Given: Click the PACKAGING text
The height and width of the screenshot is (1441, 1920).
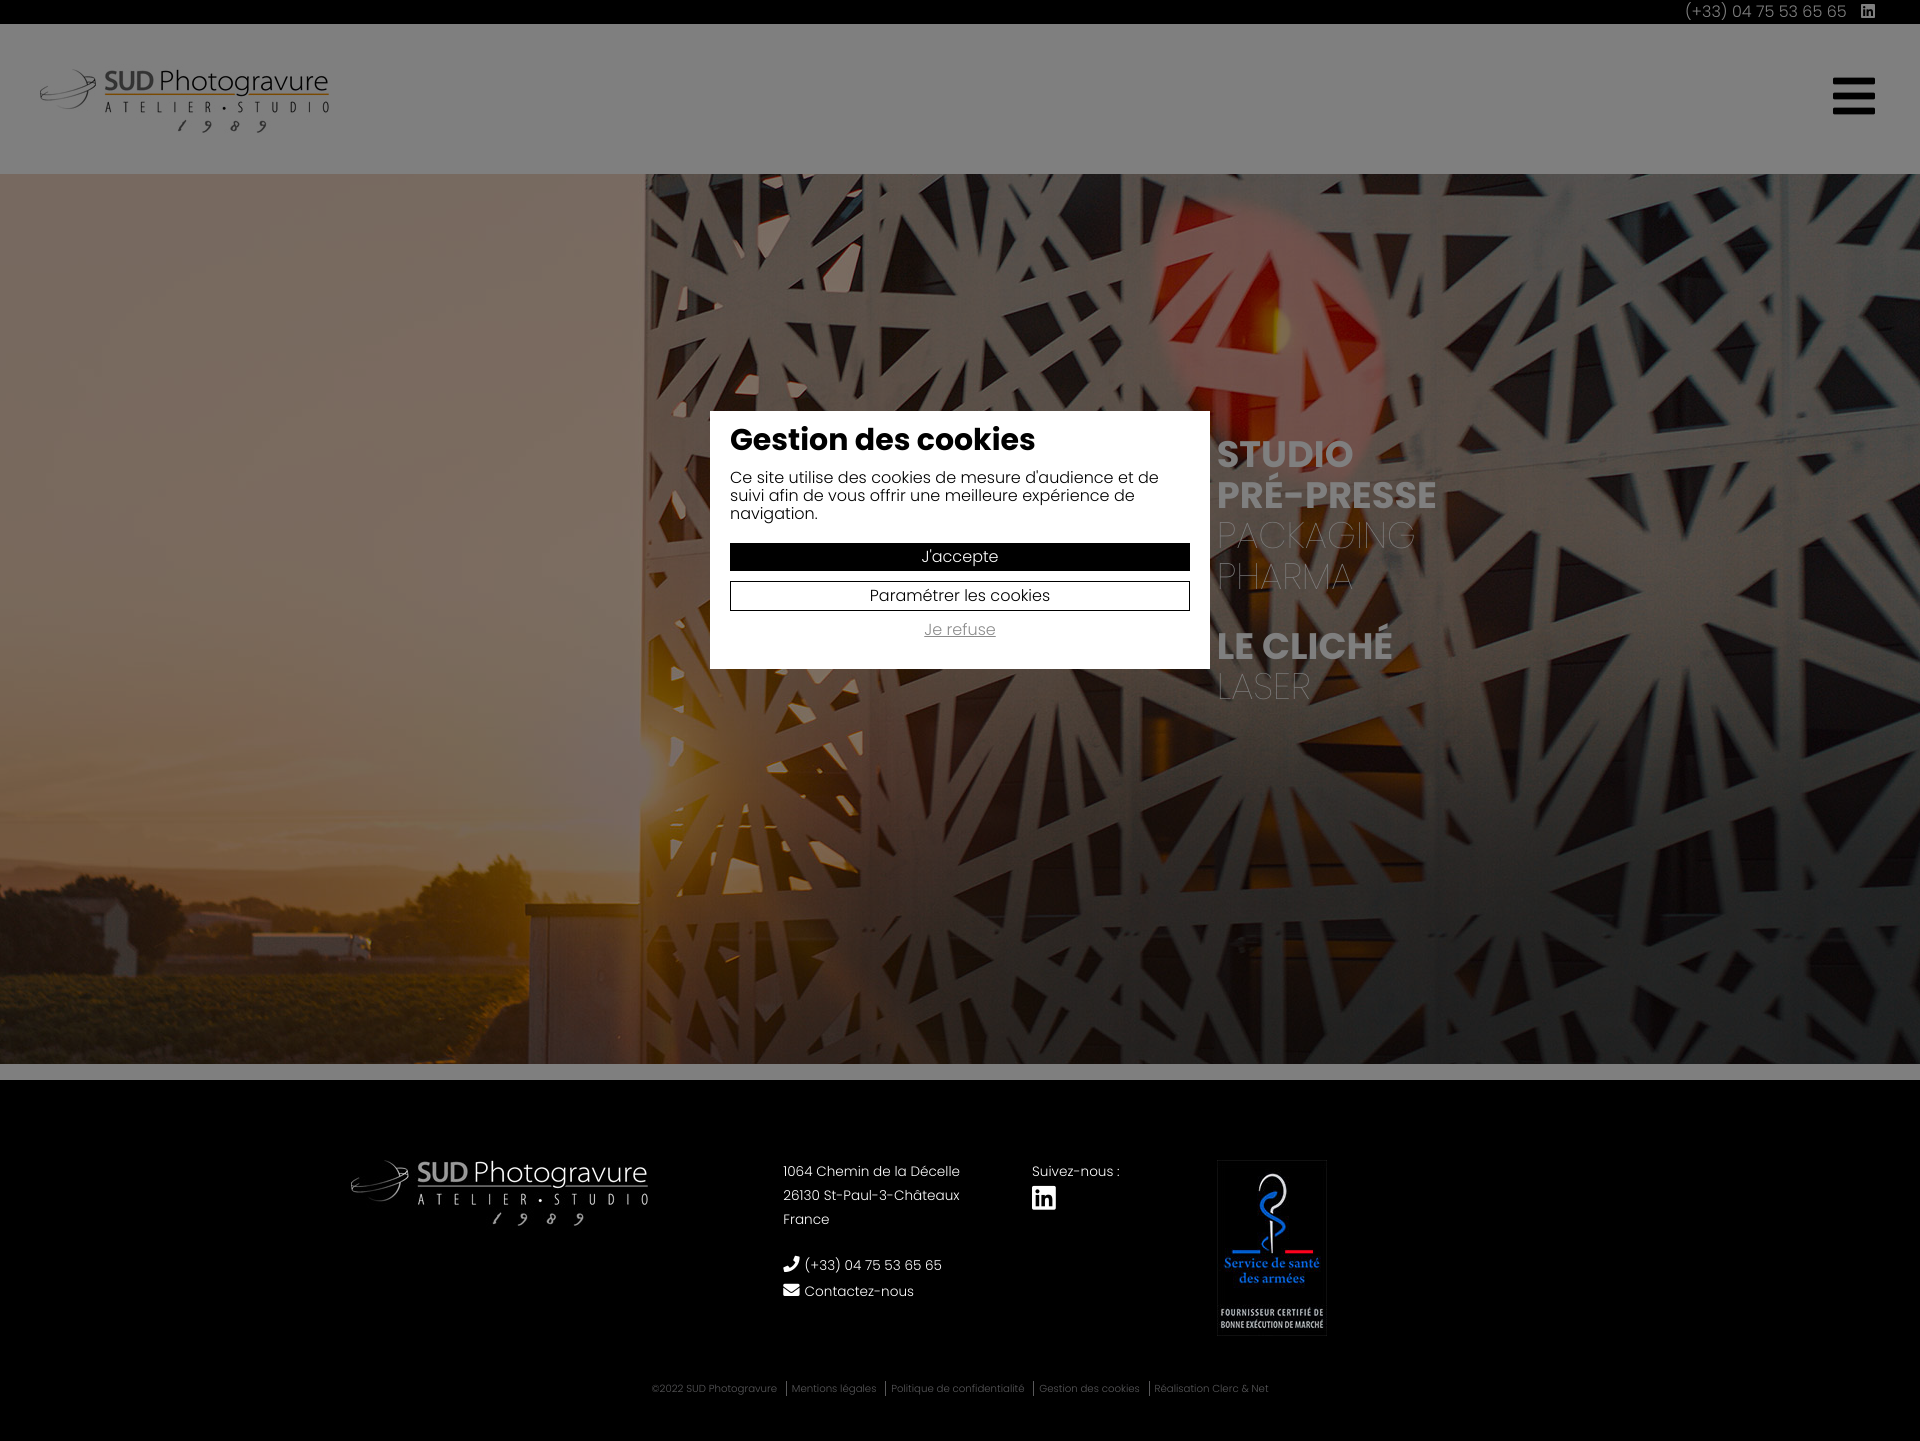Looking at the screenshot, I should point(1315,536).
